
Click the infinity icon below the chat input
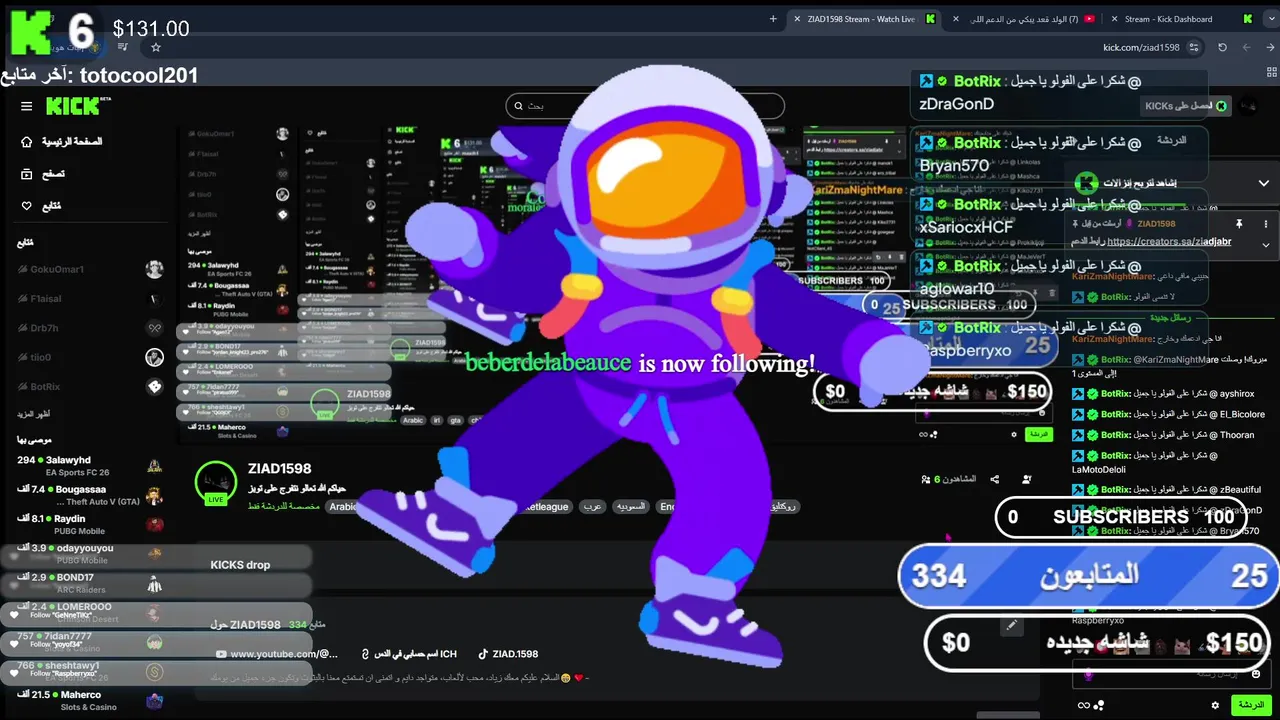pyautogui.click(x=1083, y=705)
